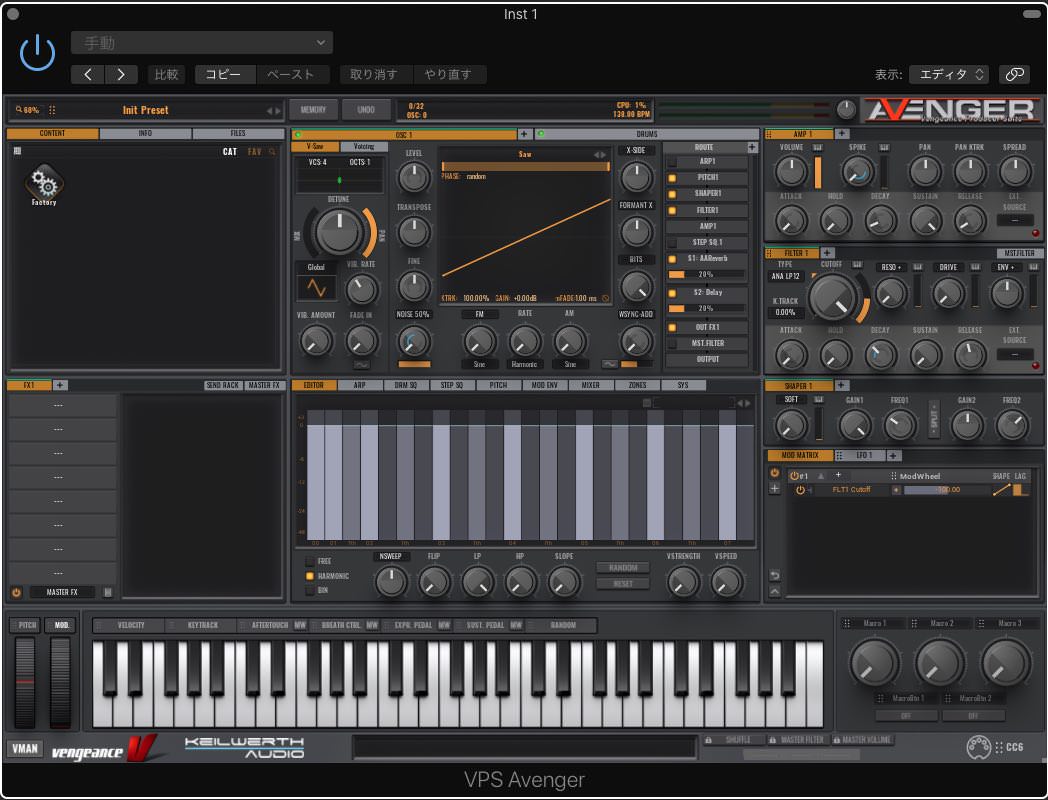Click the RANDOM button
The height and width of the screenshot is (800, 1048).
pyautogui.click(x=623, y=567)
